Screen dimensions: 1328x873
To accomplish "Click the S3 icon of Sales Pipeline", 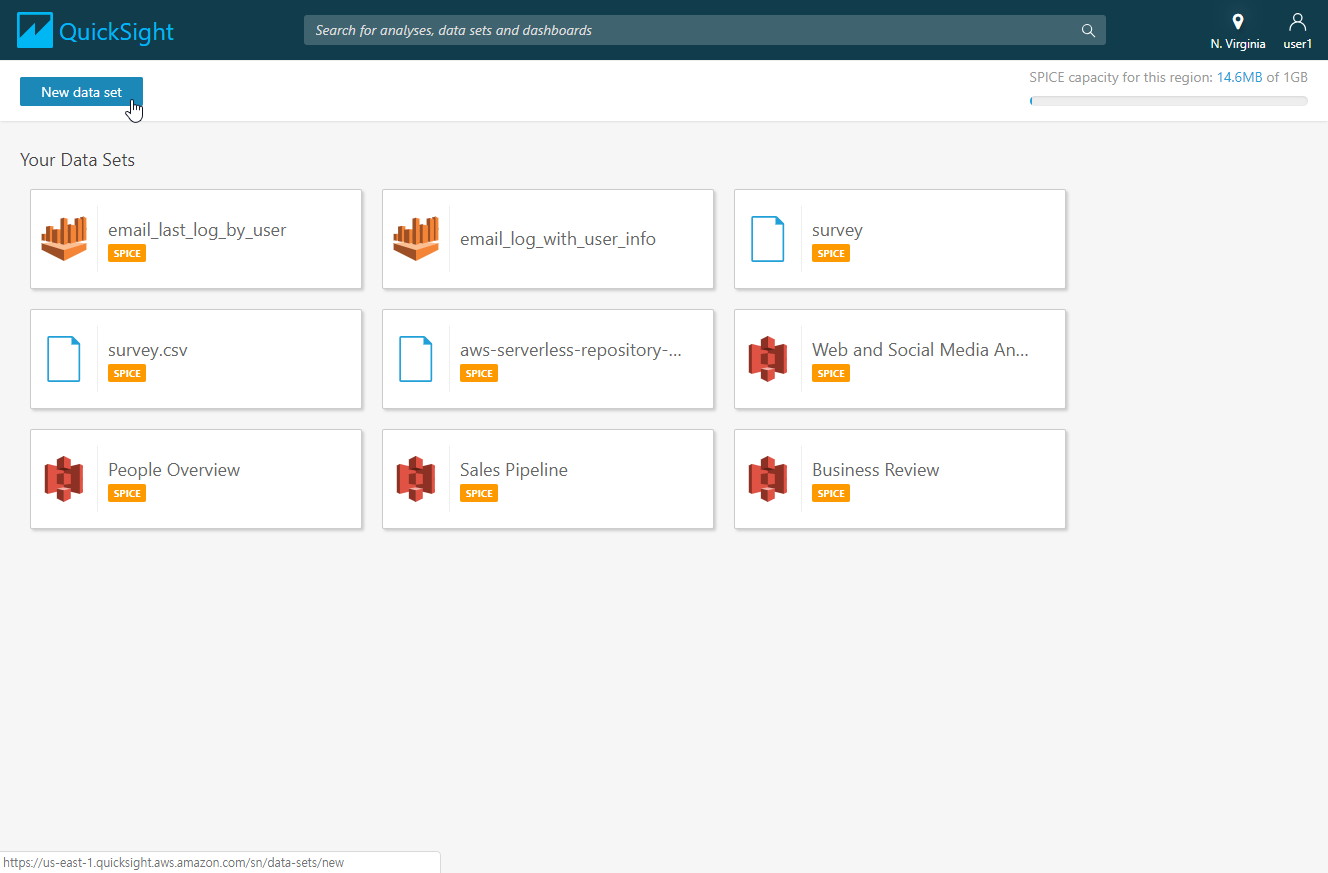I will tap(416, 479).
